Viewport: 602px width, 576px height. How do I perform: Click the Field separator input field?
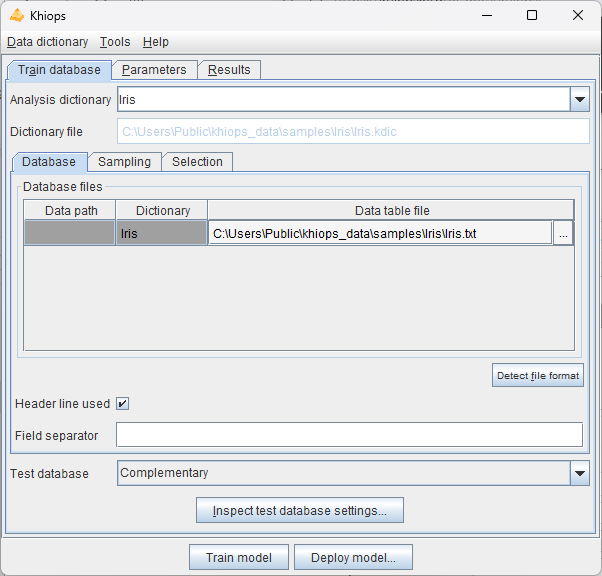tap(349, 435)
